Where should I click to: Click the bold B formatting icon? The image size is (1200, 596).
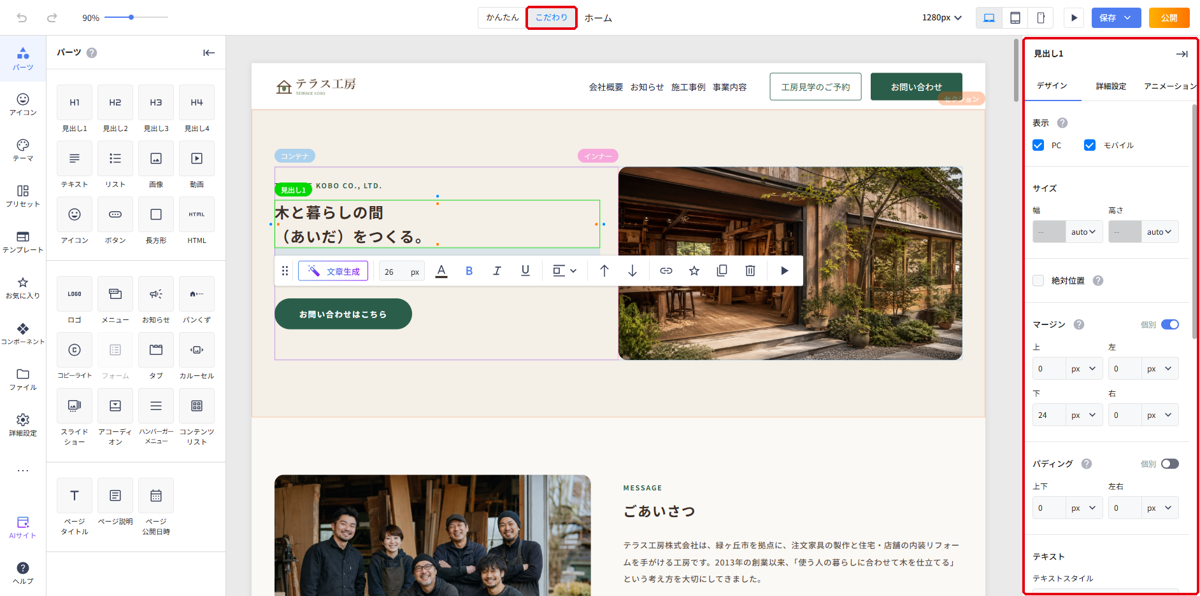click(469, 271)
